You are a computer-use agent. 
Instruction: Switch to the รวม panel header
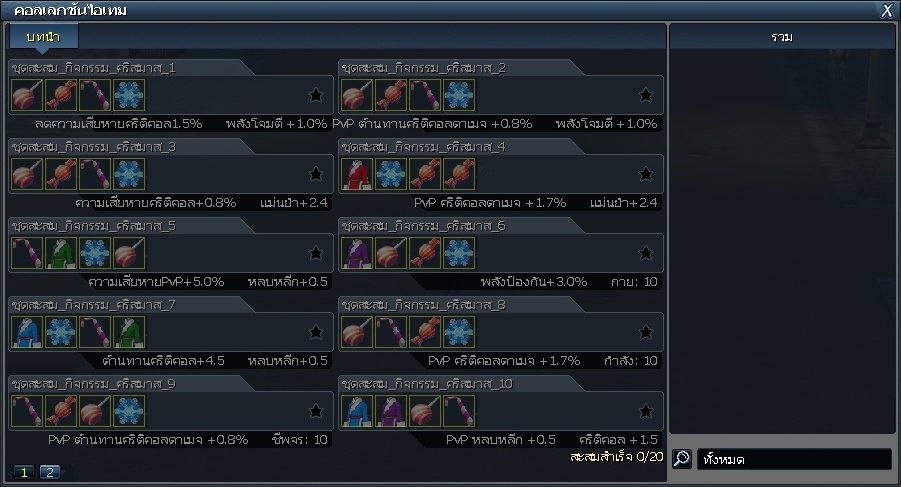click(x=782, y=37)
